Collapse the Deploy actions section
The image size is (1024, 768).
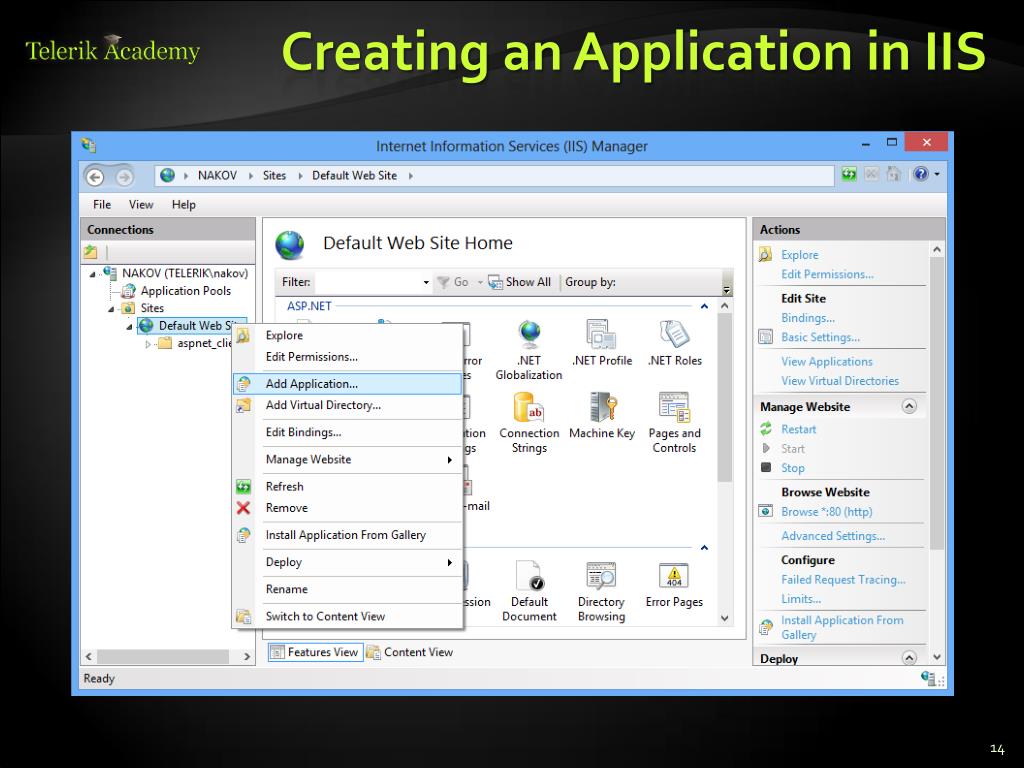[x=908, y=658]
